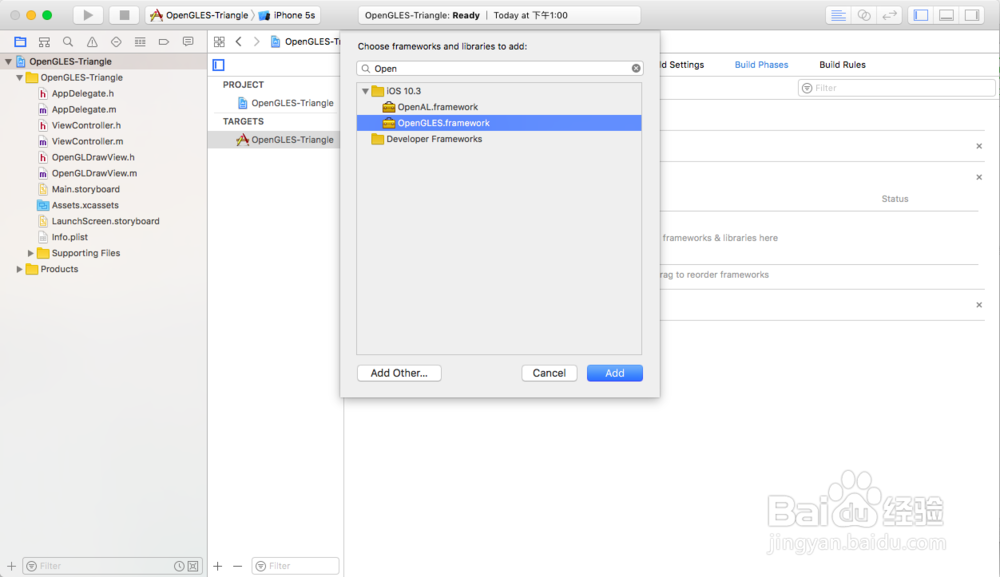Viewport: 1000px width, 577px height.
Task: Open AppDelegate.m in the navigator
Action: [x=84, y=110]
